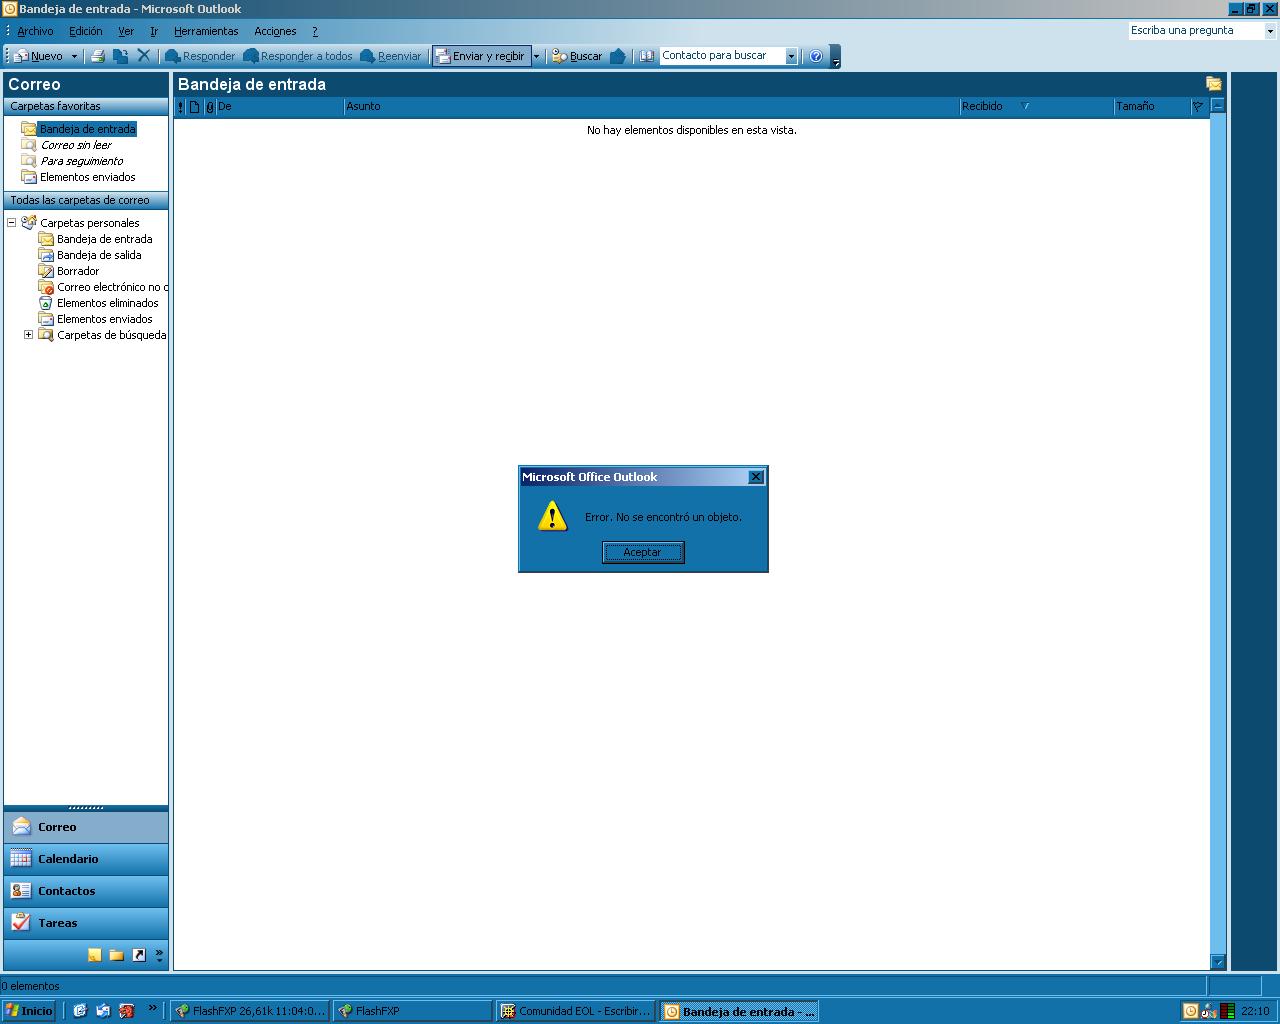
Task: Open the Escriba una pregunta dropdown arrow
Action: tap(1271, 30)
